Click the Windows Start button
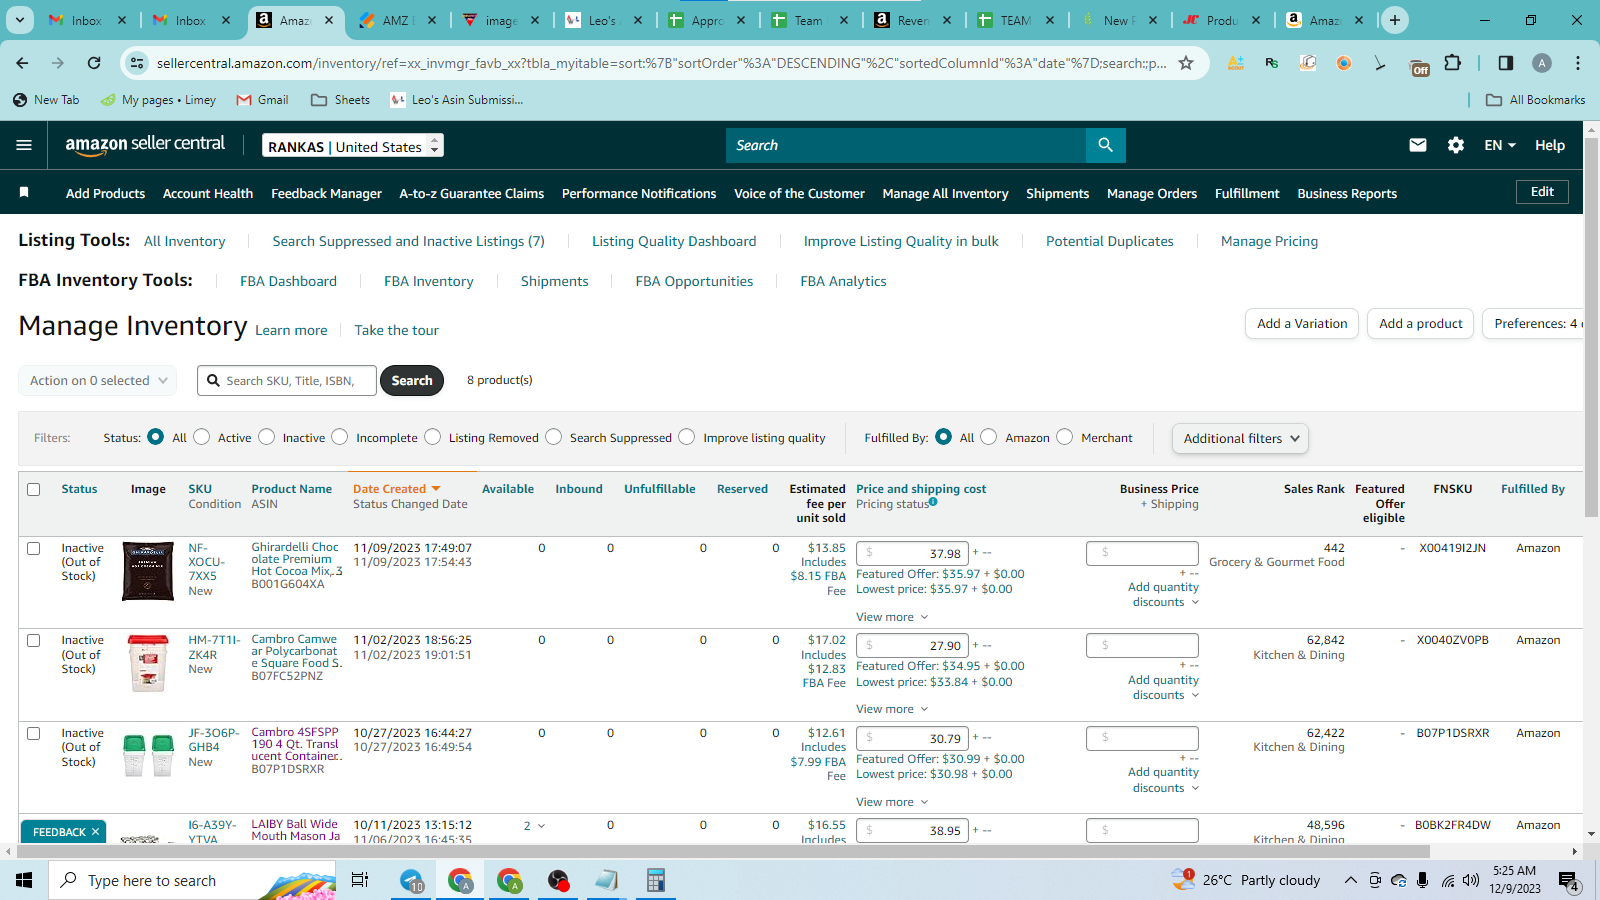1600x900 pixels. tap(24, 880)
